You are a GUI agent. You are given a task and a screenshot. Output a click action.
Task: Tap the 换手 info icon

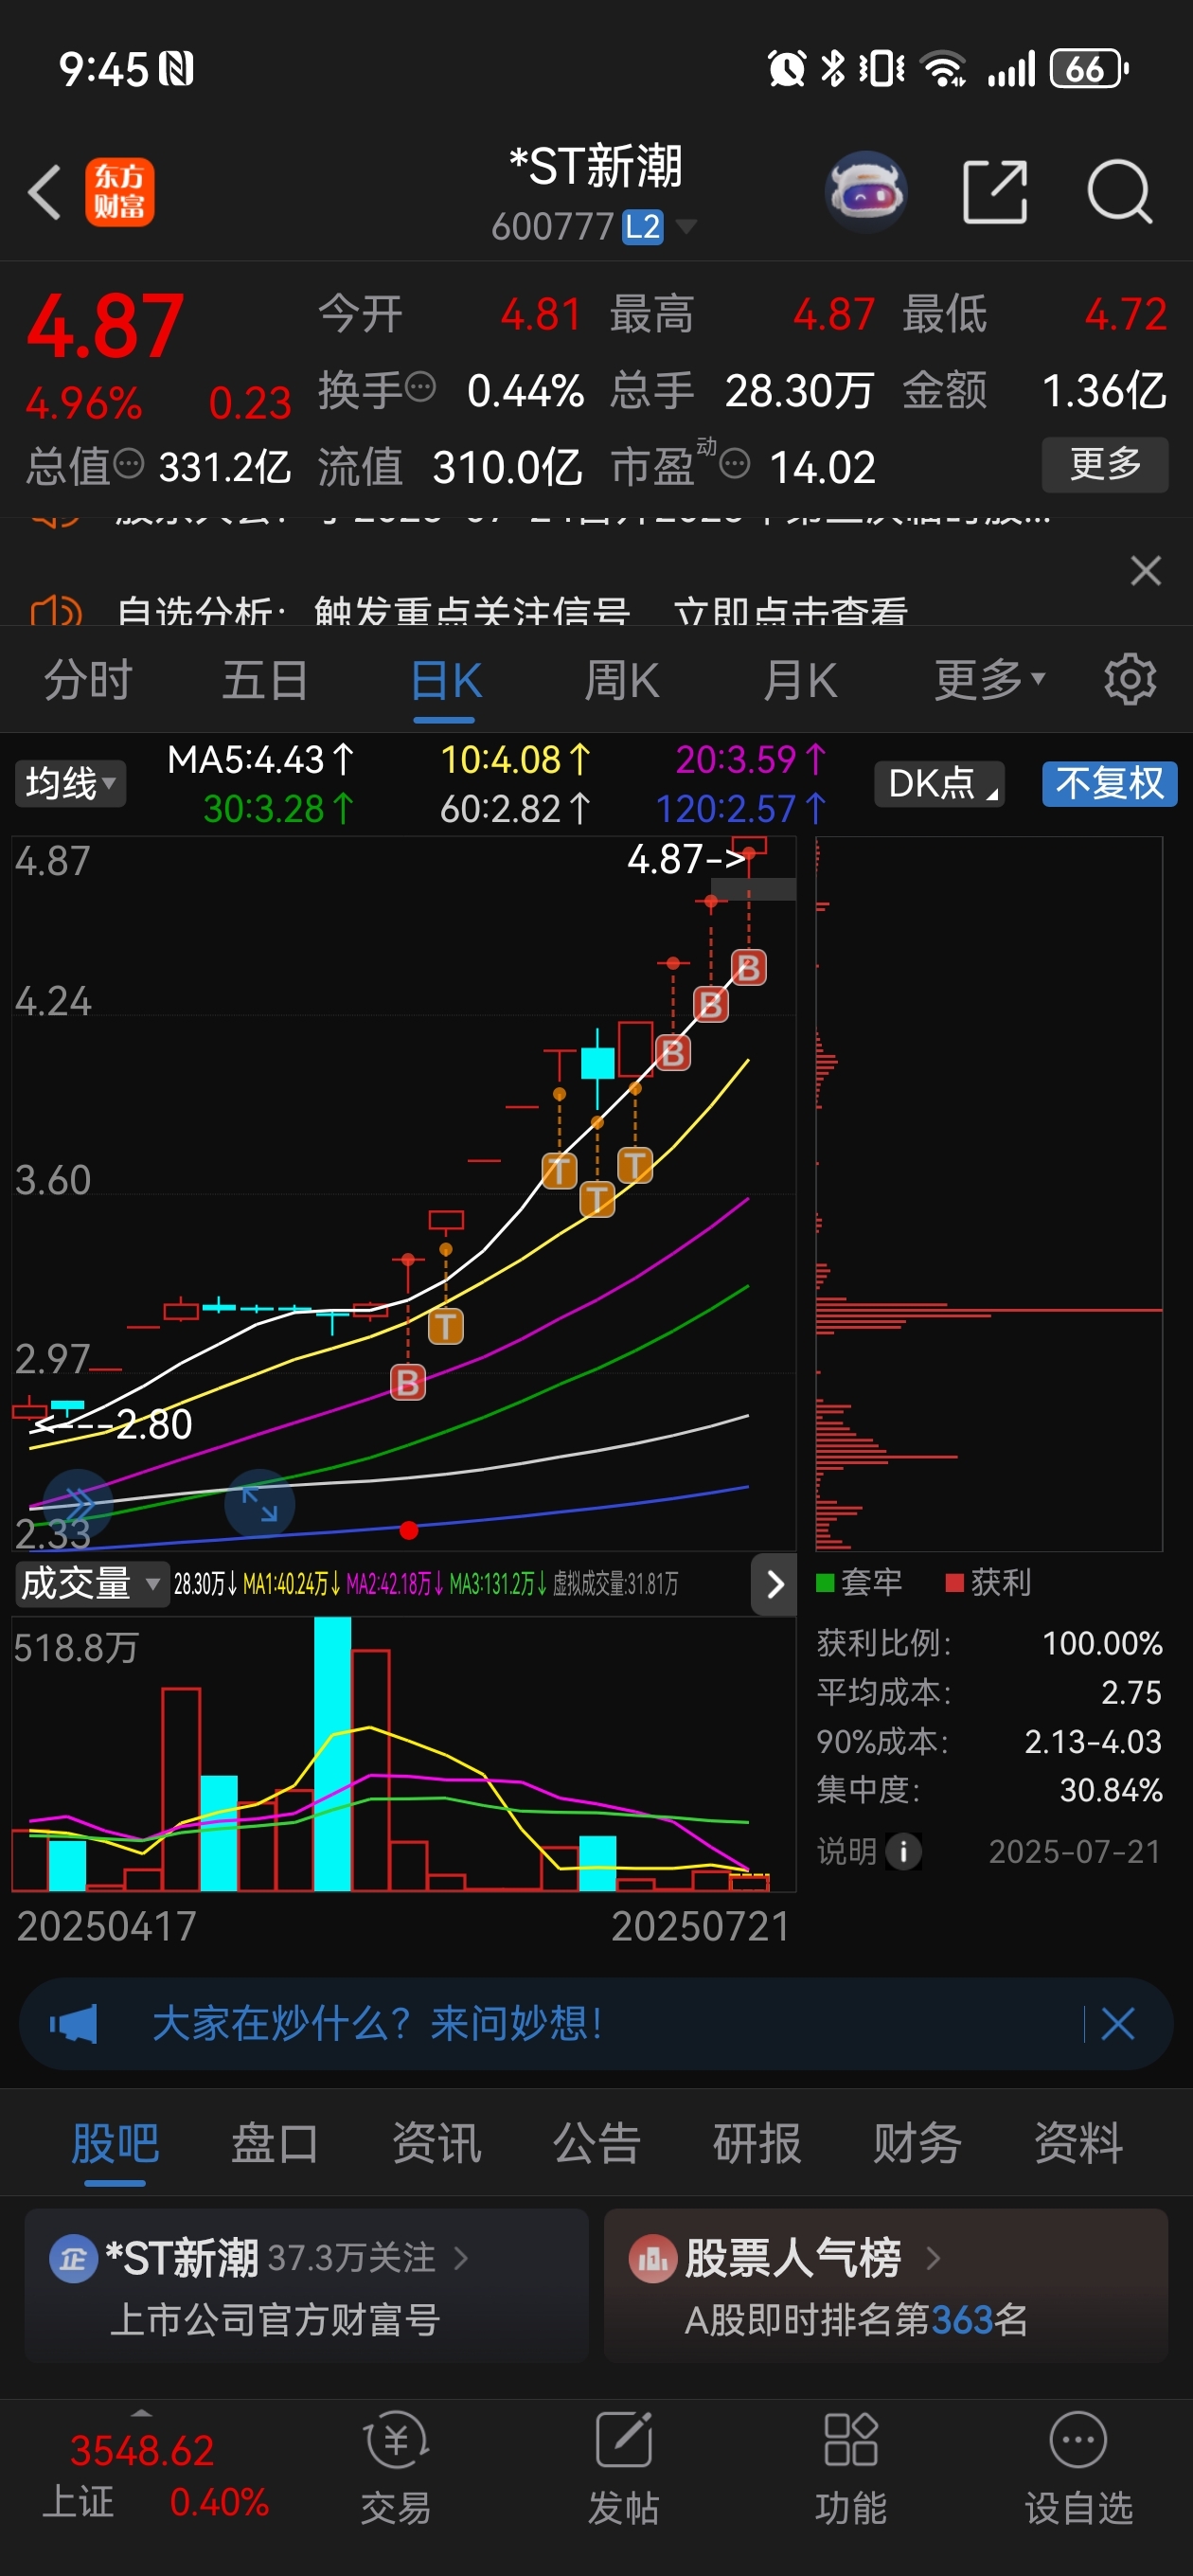pos(421,385)
